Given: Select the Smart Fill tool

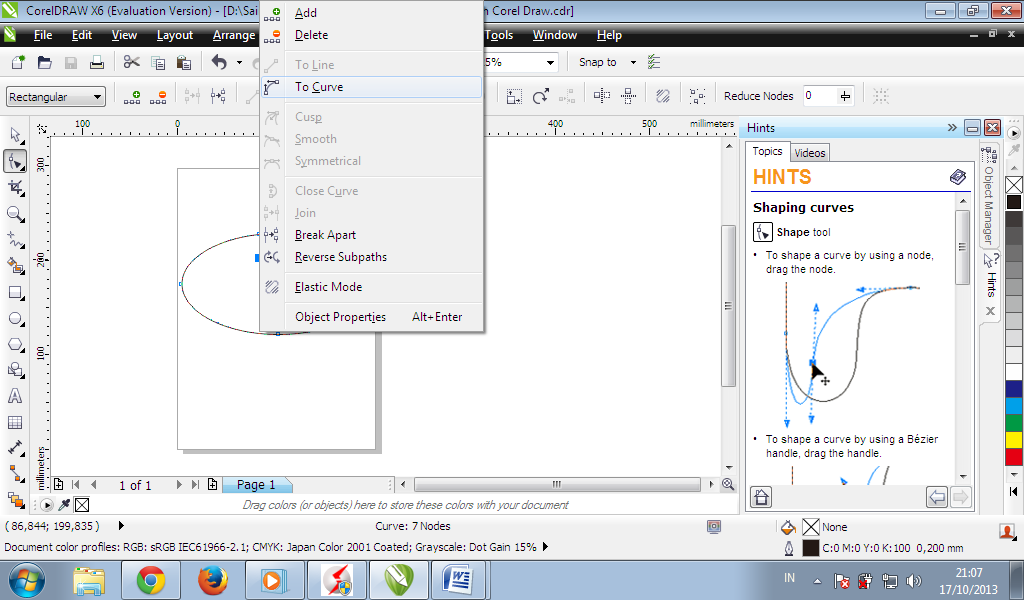Looking at the screenshot, I should (16, 266).
